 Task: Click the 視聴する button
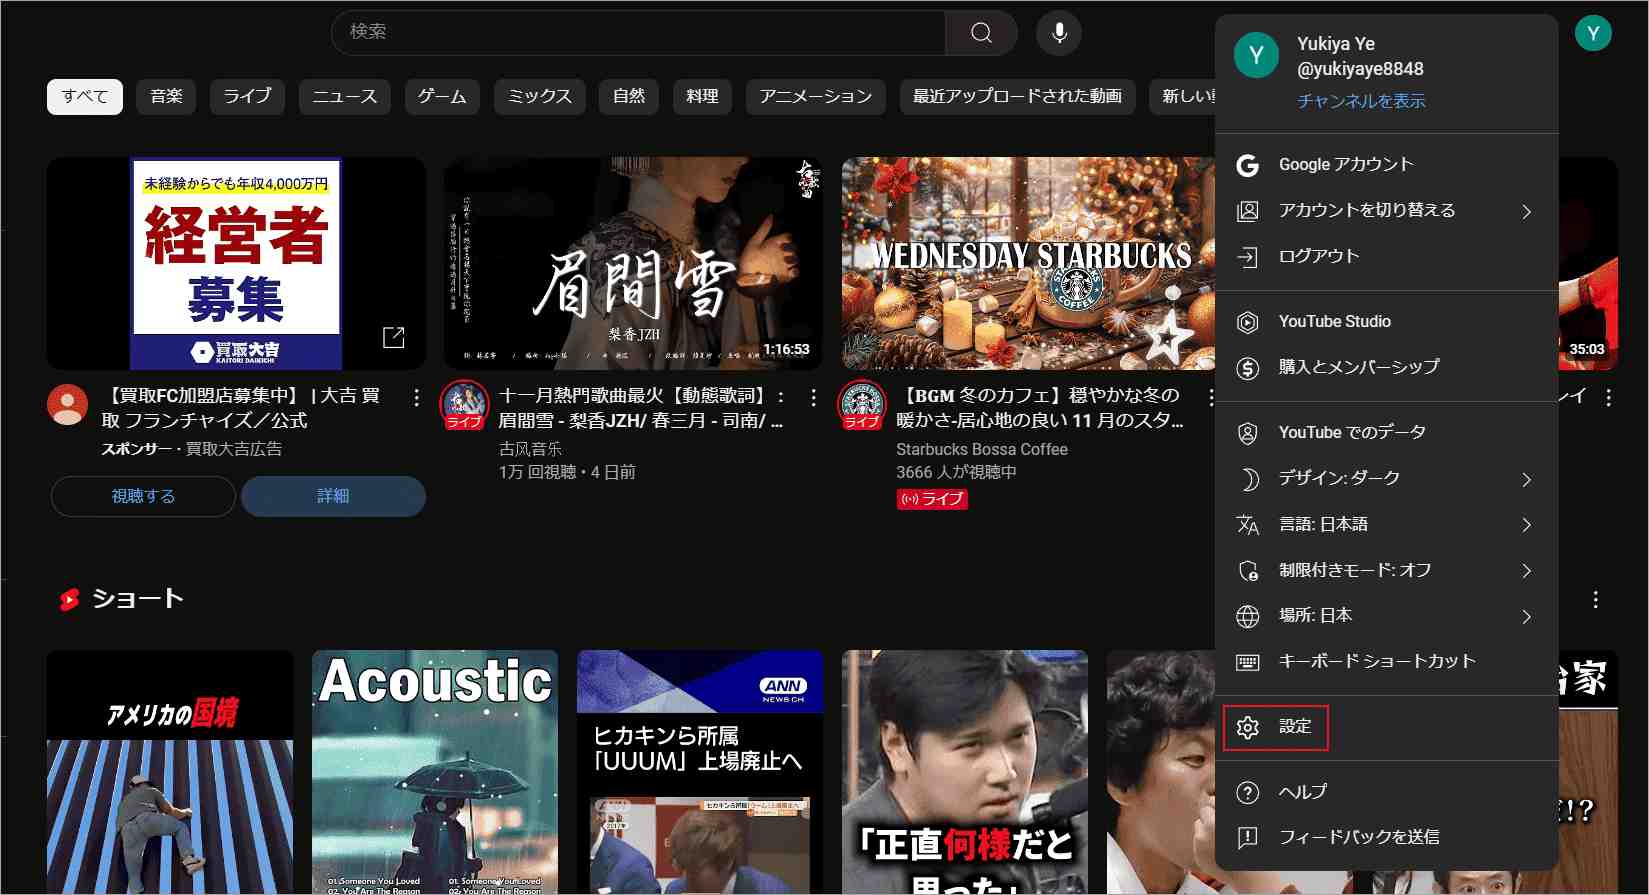143,496
